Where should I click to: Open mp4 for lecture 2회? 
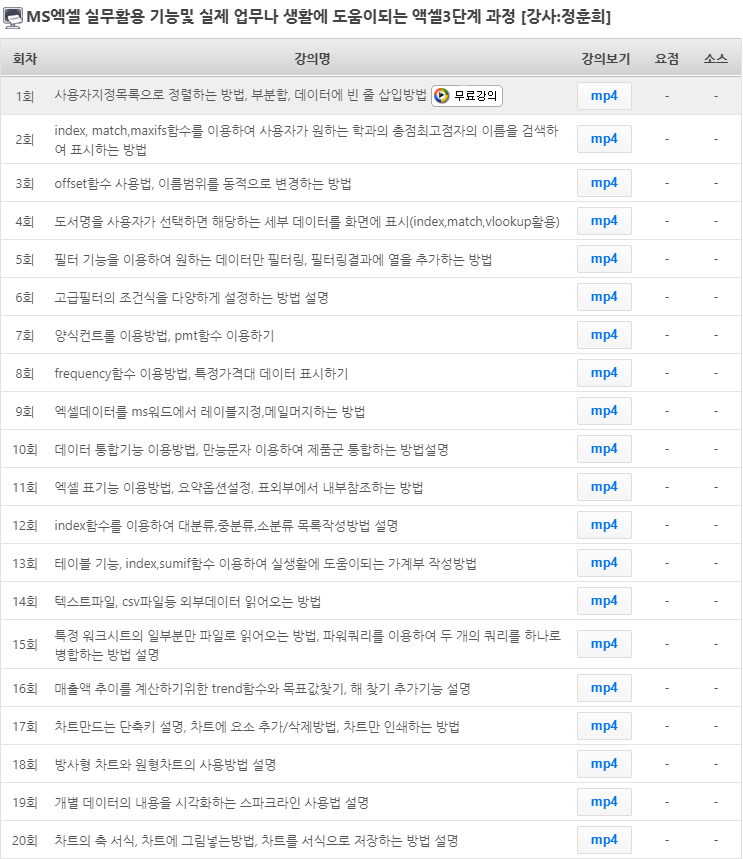[604, 139]
